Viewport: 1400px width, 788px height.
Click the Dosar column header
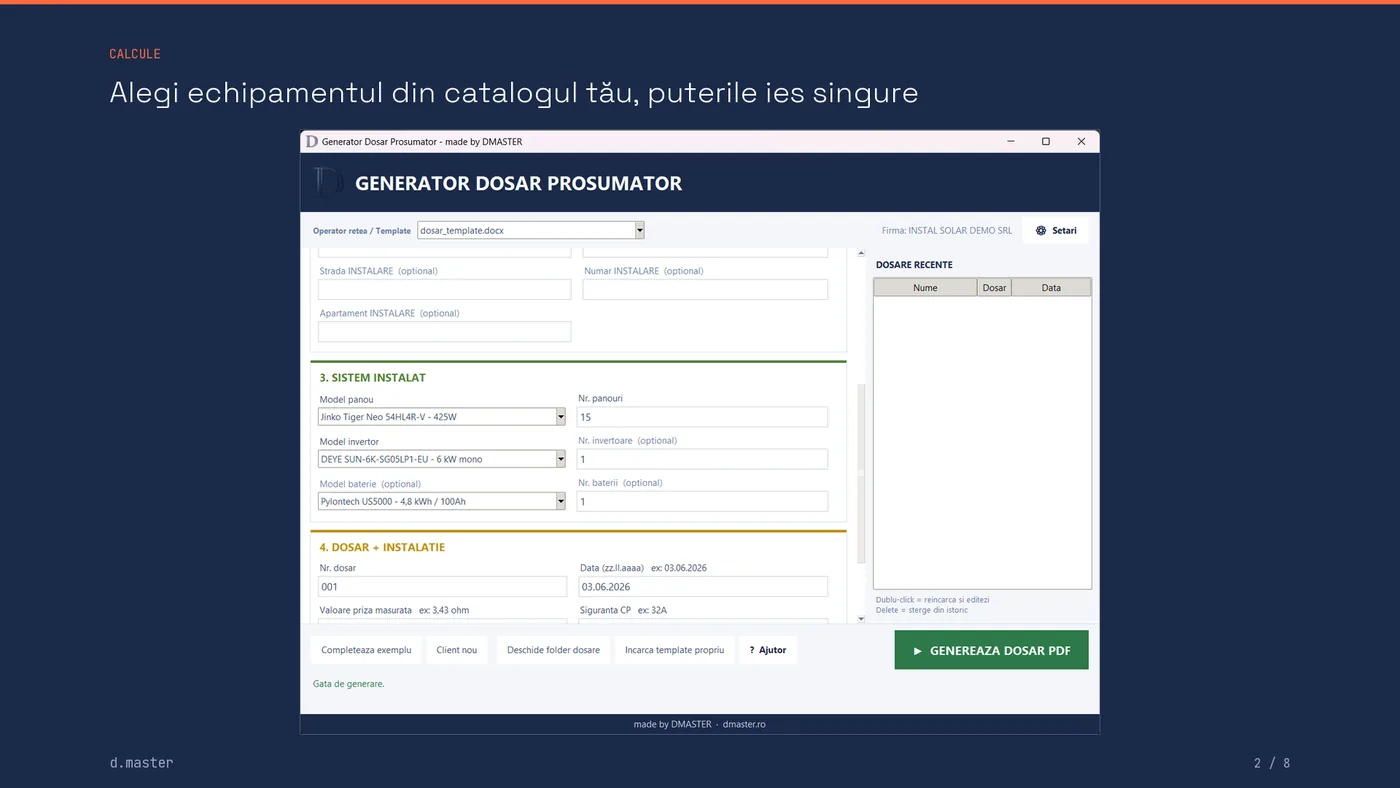[994, 287]
